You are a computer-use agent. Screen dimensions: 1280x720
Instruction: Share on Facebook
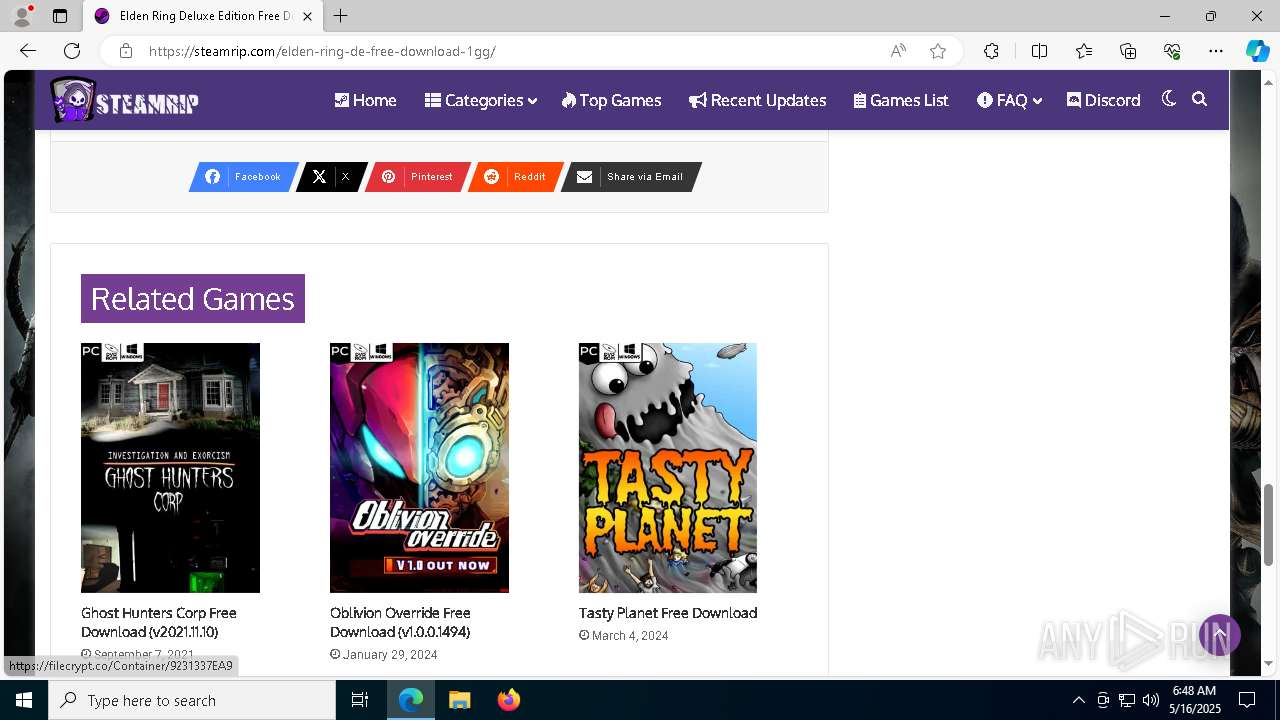pyautogui.click(x=243, y=177)
